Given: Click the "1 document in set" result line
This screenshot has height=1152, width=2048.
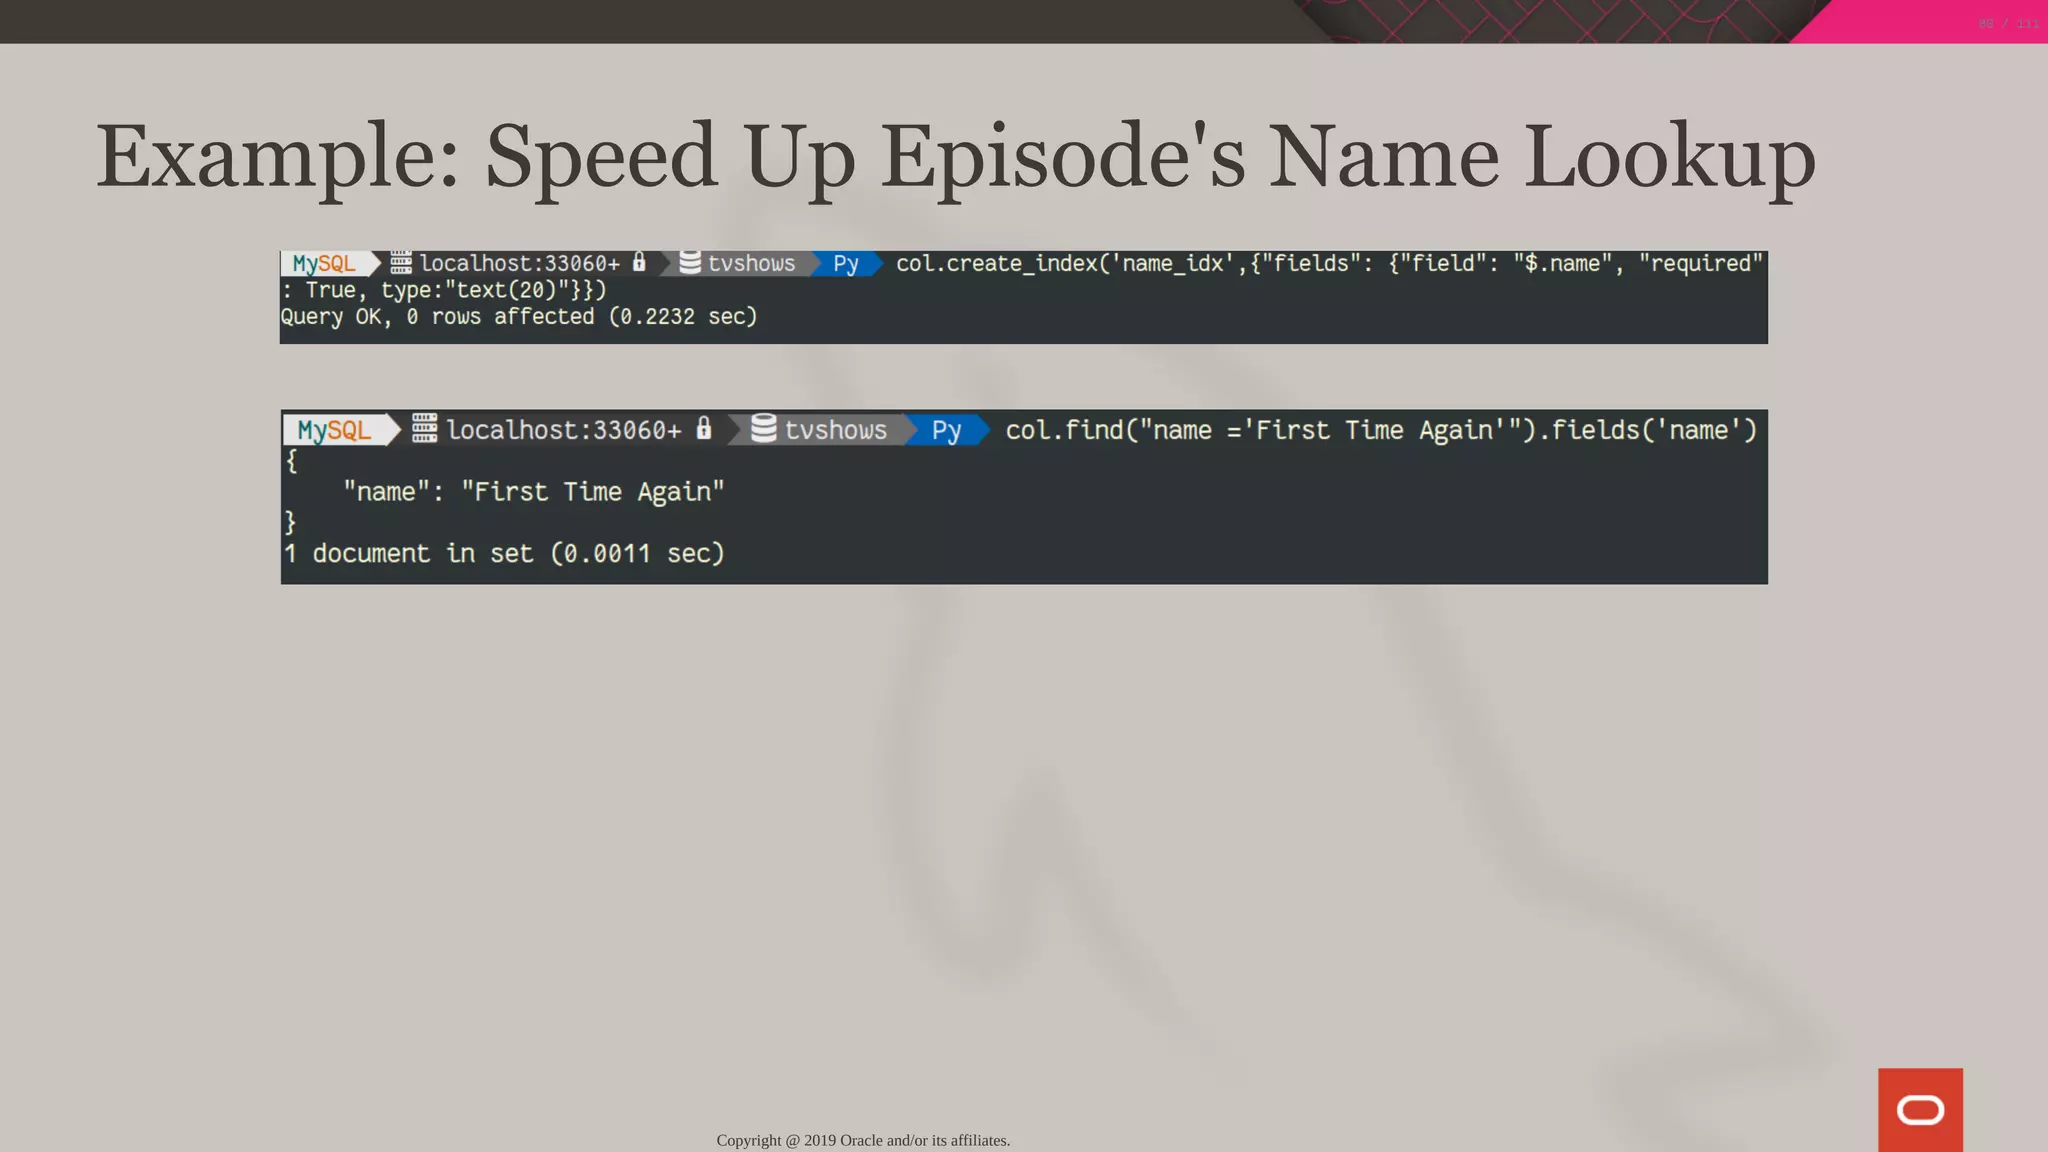Looking at the screenshot, I should click(x=504, y=553).
